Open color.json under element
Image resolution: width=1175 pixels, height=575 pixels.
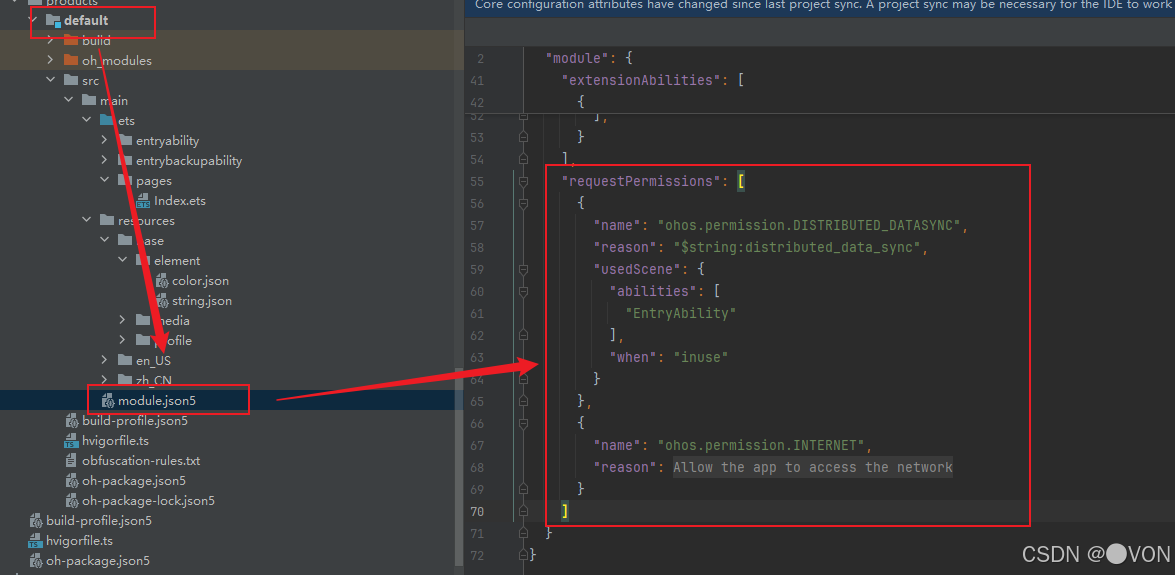200,281
